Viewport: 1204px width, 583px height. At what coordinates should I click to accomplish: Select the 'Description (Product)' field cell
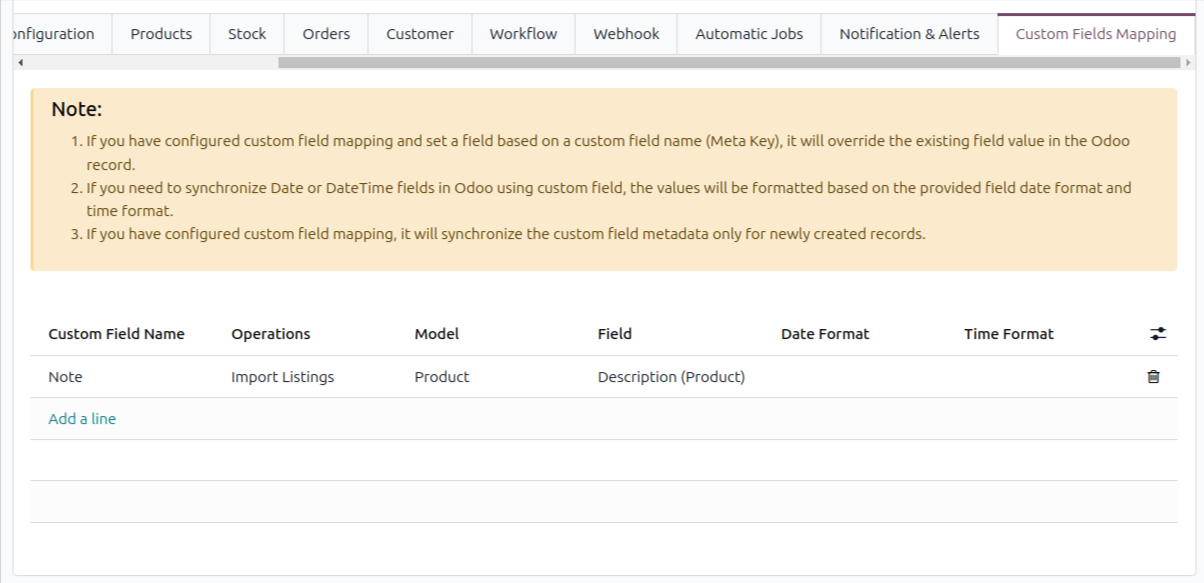click(x=681, y=377)
